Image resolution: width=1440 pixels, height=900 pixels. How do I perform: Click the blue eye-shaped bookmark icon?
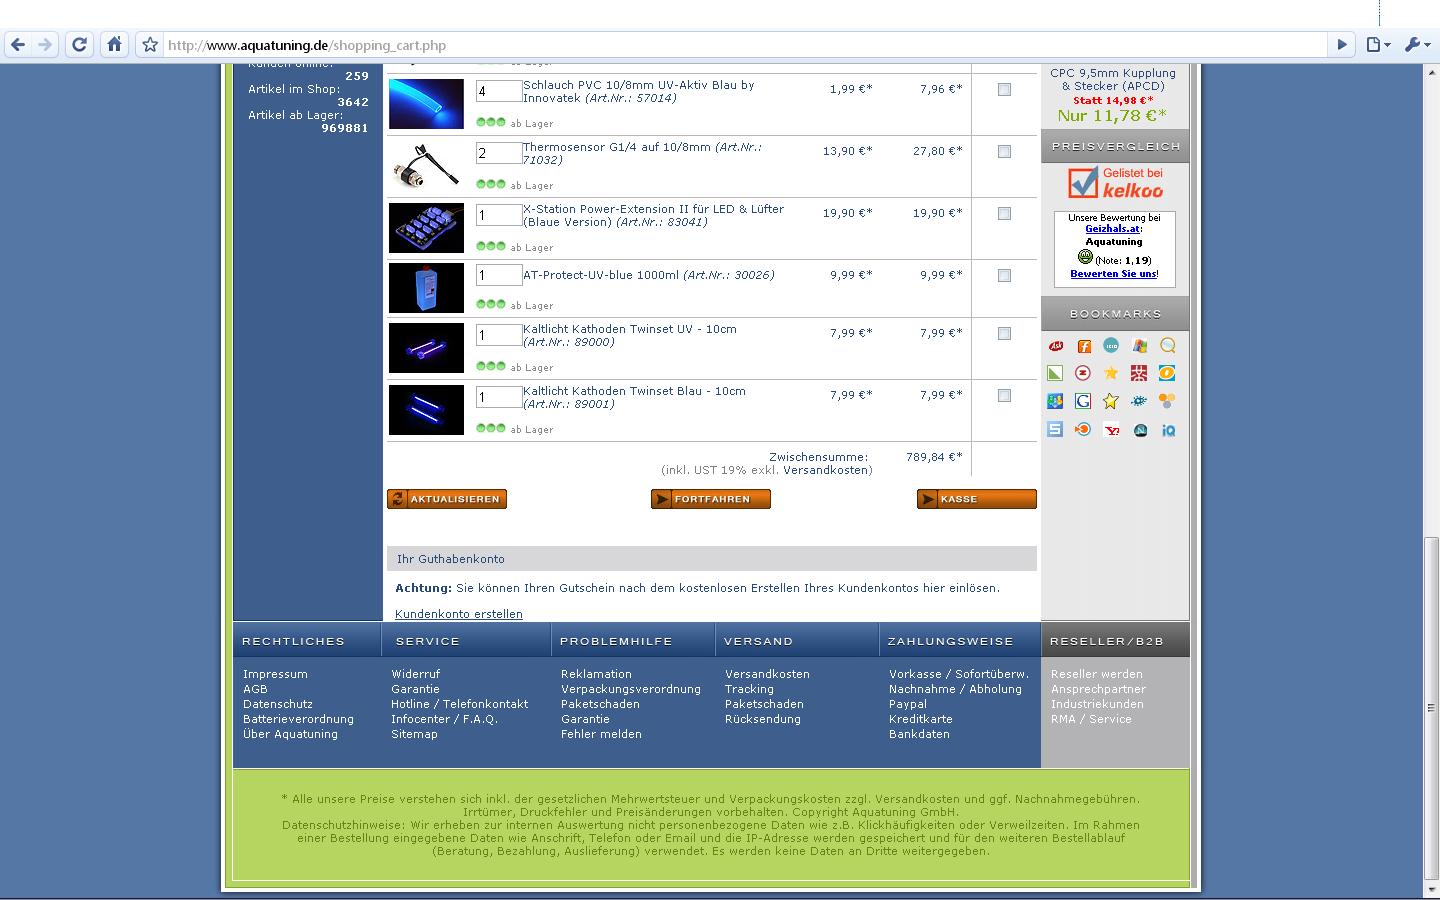[1139, 401]
